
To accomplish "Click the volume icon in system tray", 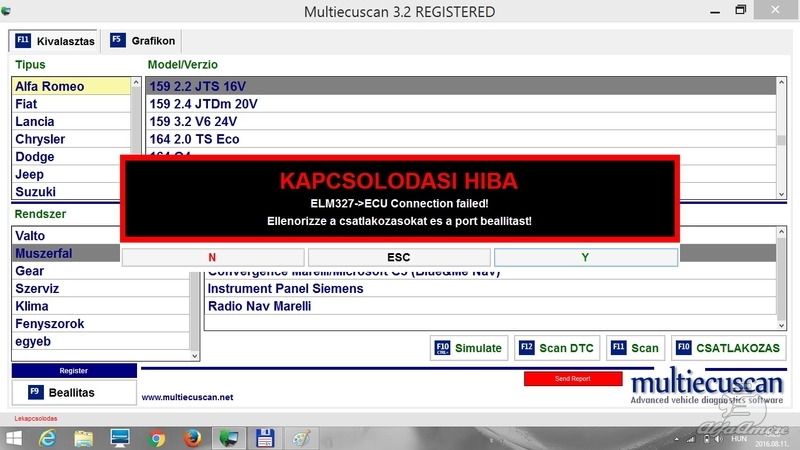I will (x=719, y=439).
